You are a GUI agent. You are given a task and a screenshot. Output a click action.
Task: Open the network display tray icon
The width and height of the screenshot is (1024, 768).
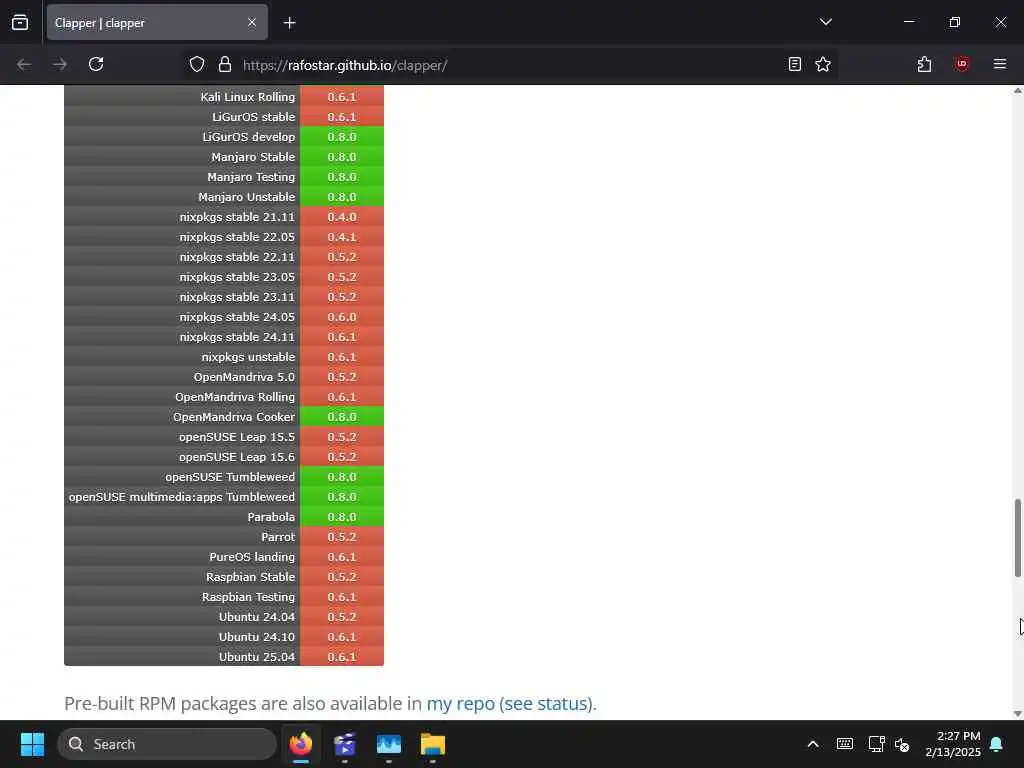(876, 744)
